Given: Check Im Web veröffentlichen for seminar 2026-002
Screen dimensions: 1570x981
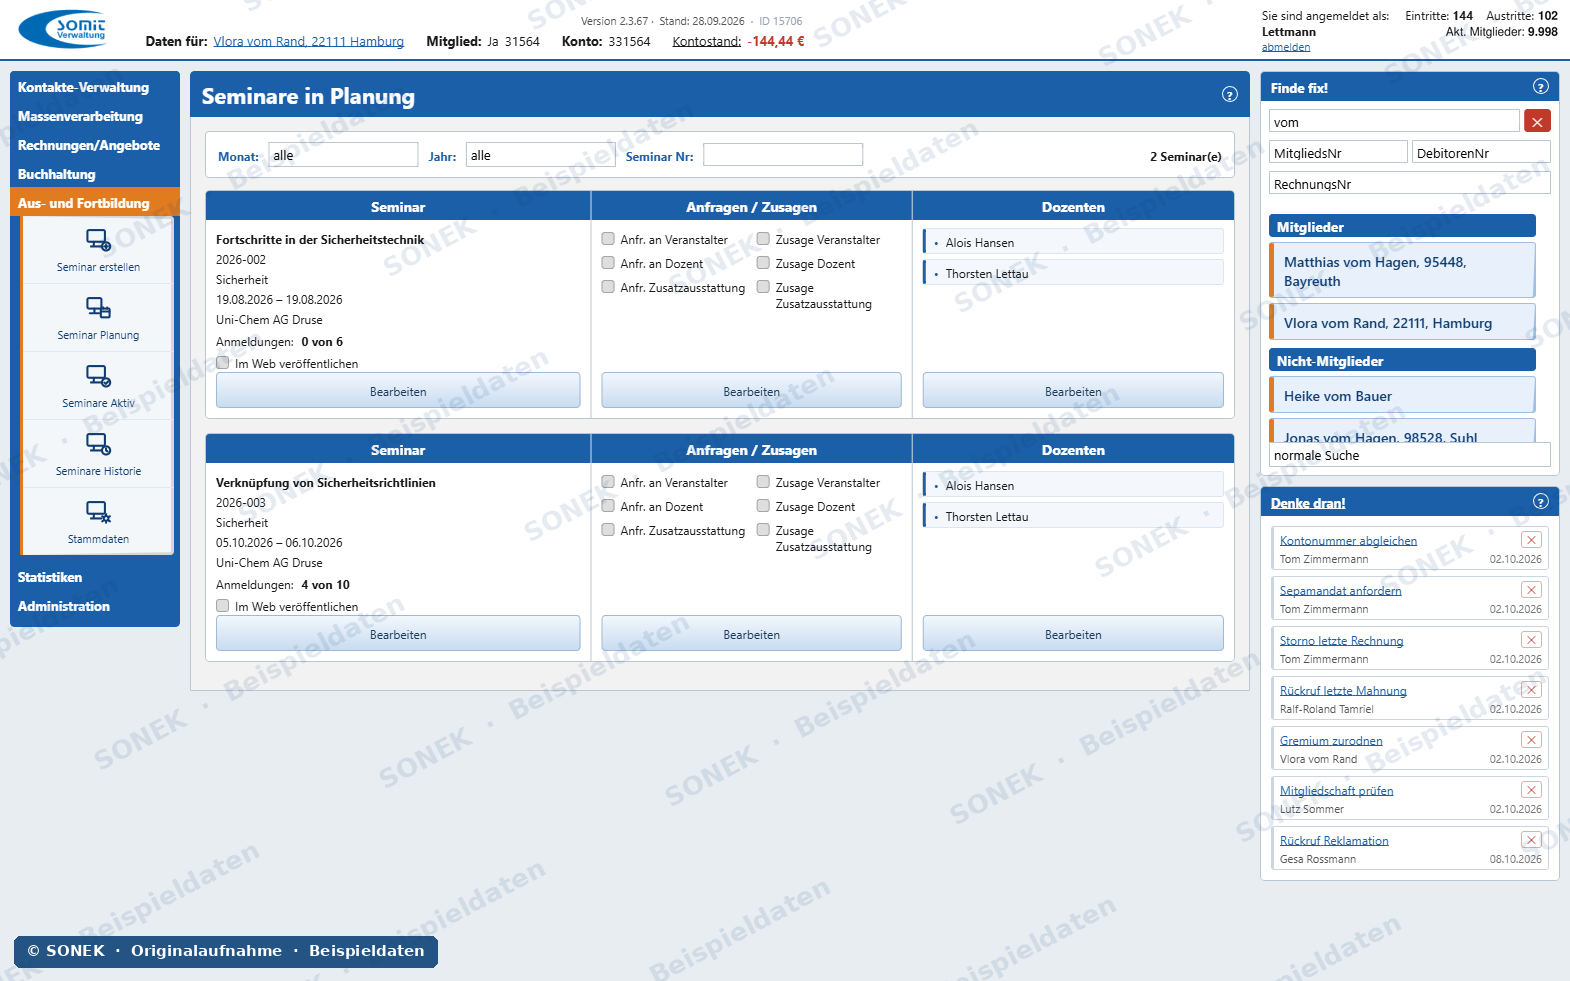Looking at the screenshot, I should [x=223, y=363].
